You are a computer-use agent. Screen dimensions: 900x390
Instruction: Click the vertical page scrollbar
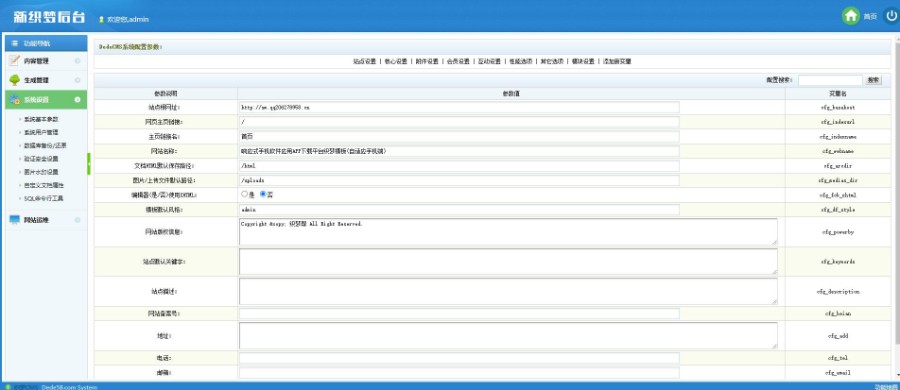(897, 195)
